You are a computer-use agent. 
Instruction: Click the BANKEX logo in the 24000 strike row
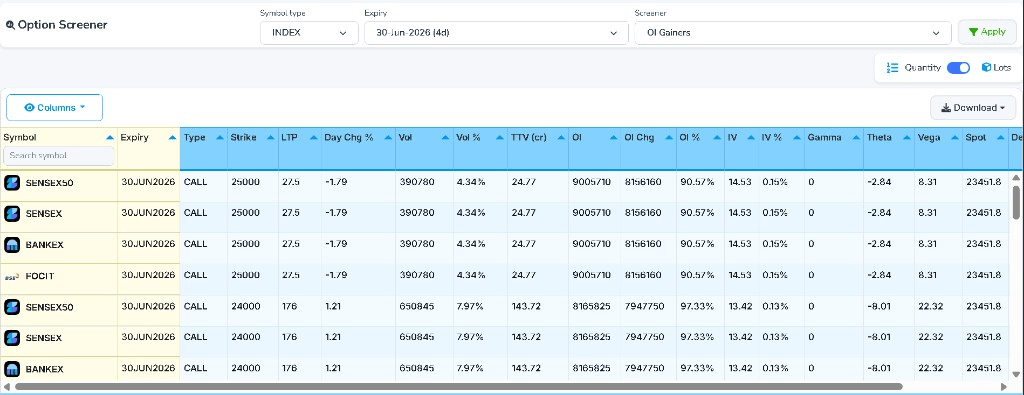click(12, 369)
